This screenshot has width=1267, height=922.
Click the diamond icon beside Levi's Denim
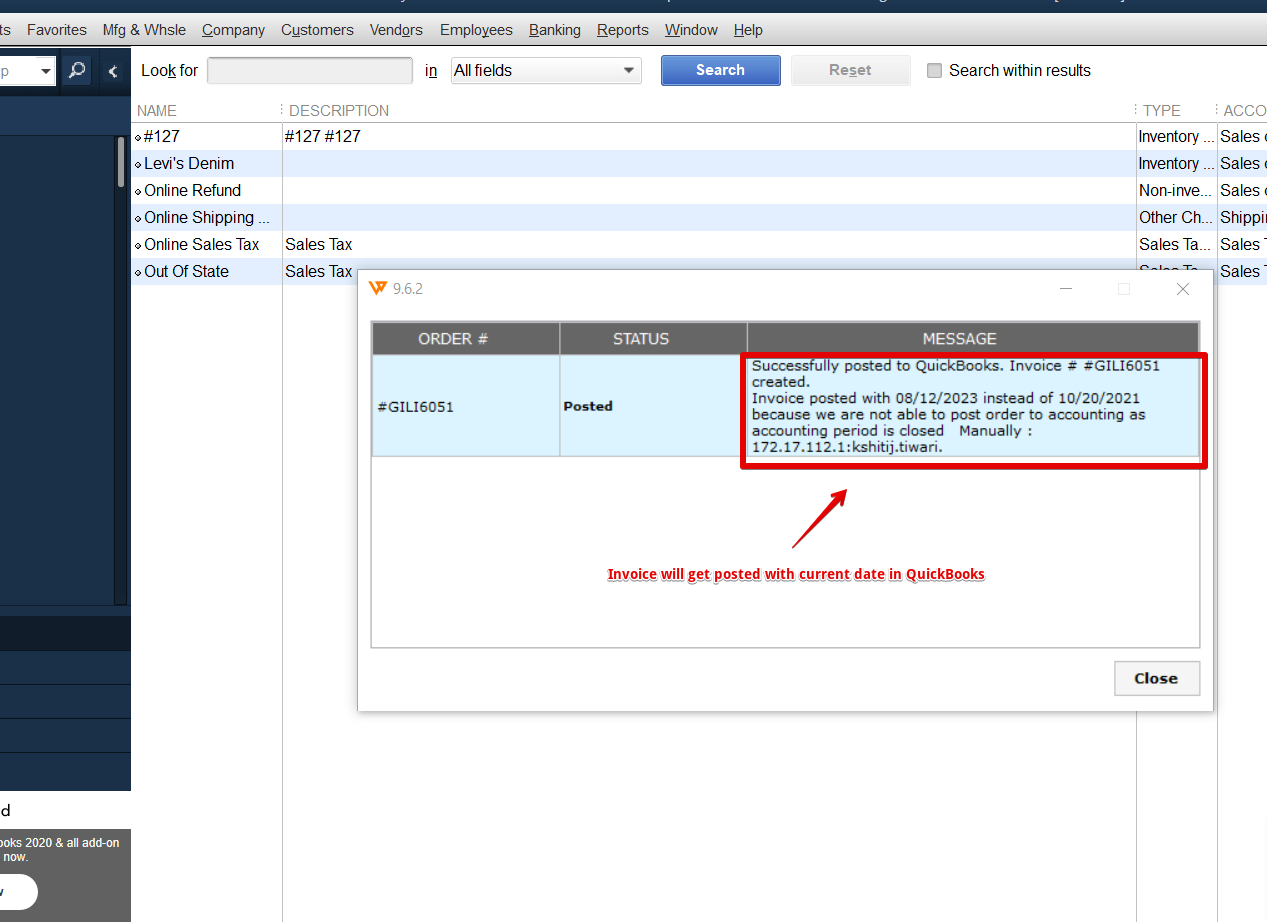tap(138, 165)
